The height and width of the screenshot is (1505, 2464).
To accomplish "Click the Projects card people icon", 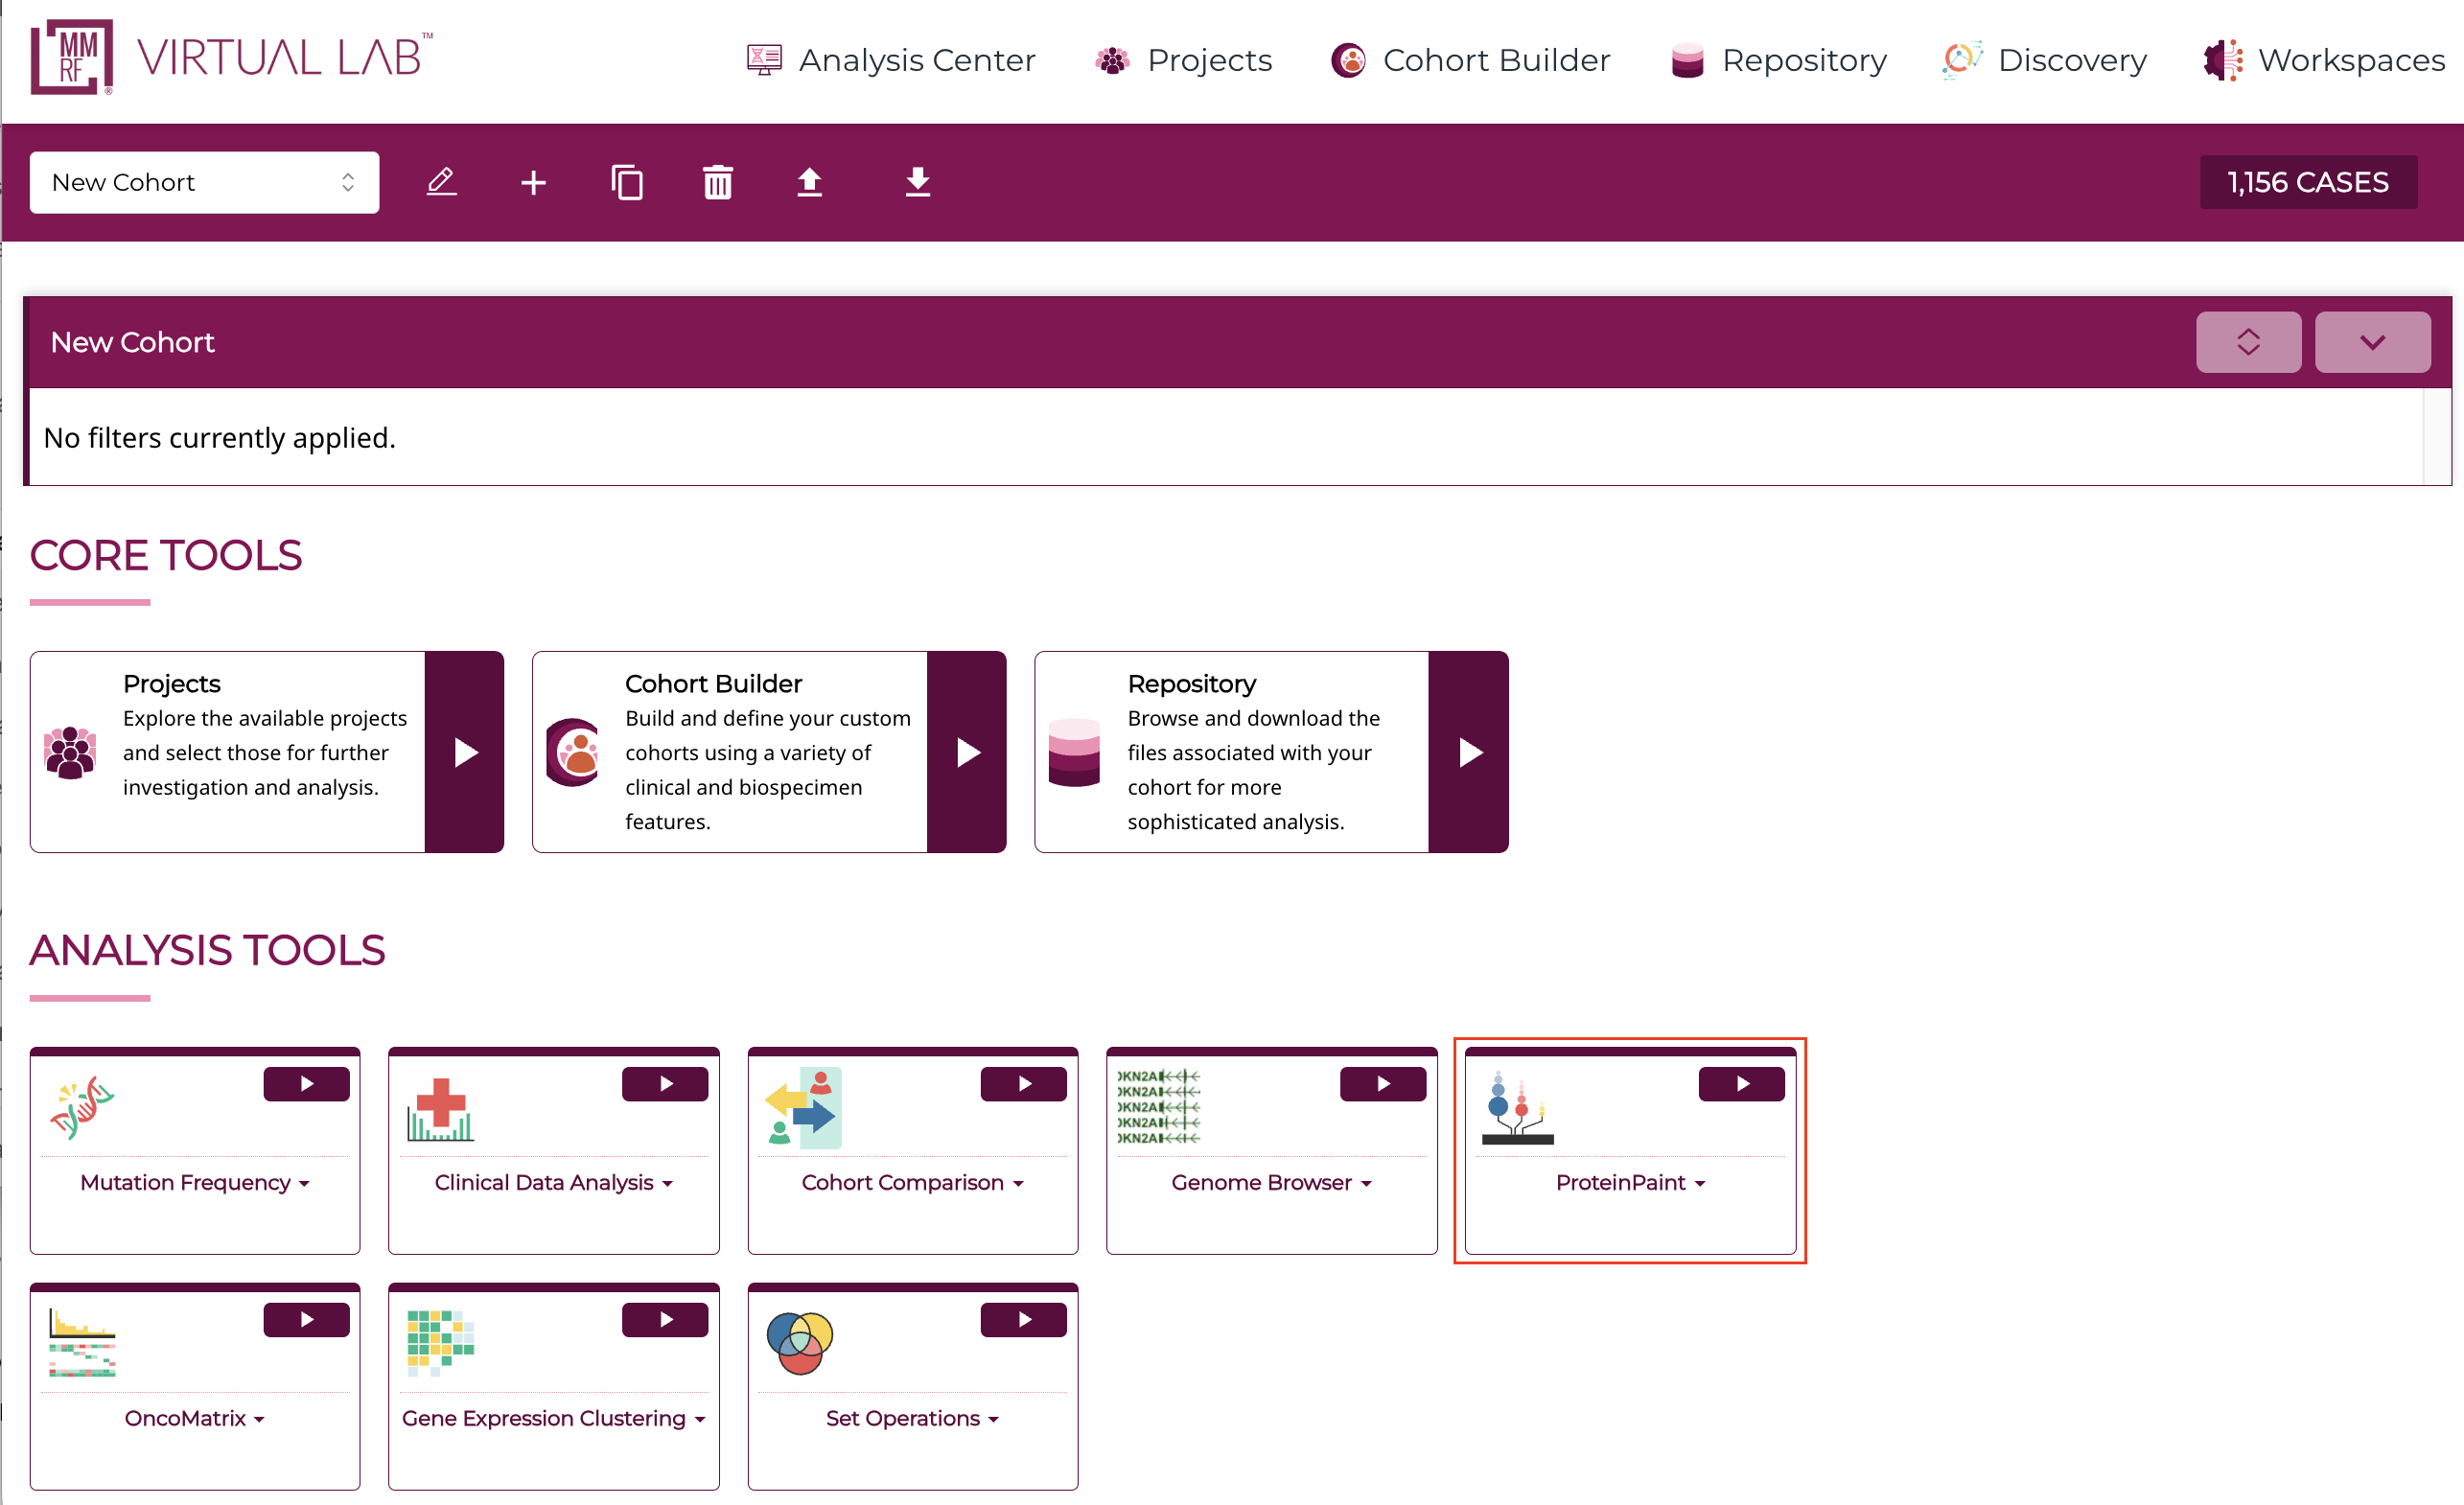I will 70,752.
